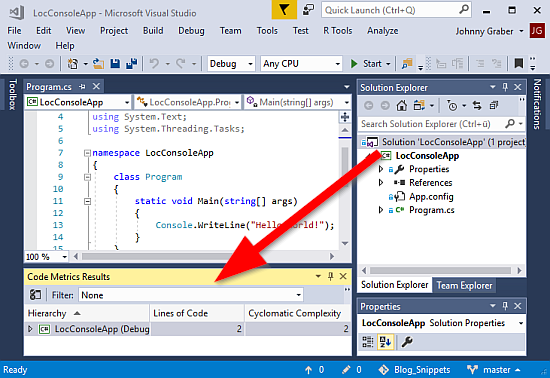This screenshot has height=378, width=550.
Task: Expand the Properties node
Action: pos(381,169)
